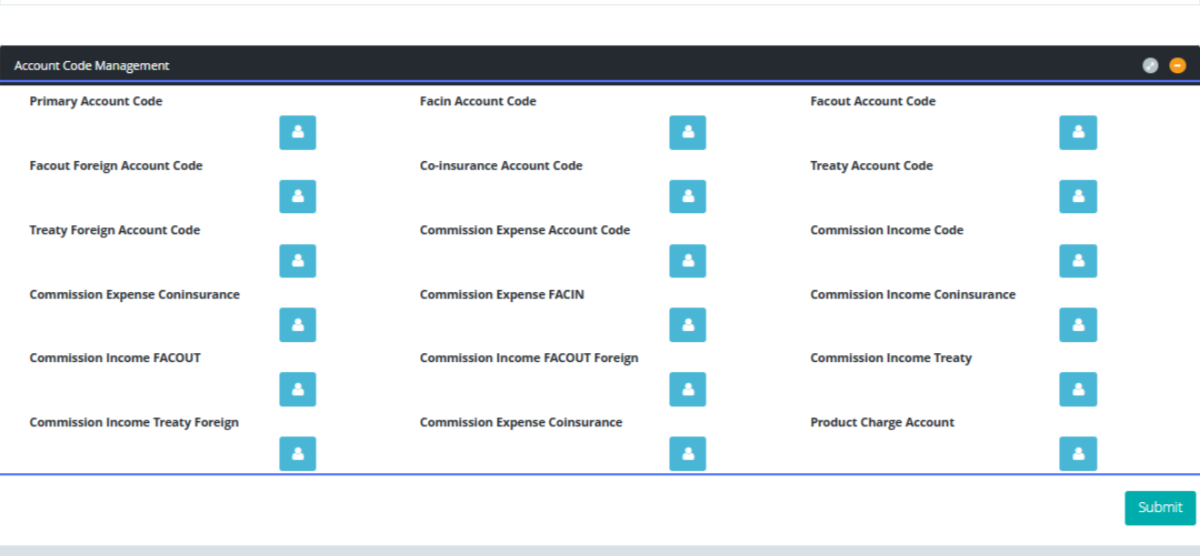The height and width of the screenshot is (556, 1200).
Task: Select the Facout Account Code user icon
Action: pos(1077,132)
